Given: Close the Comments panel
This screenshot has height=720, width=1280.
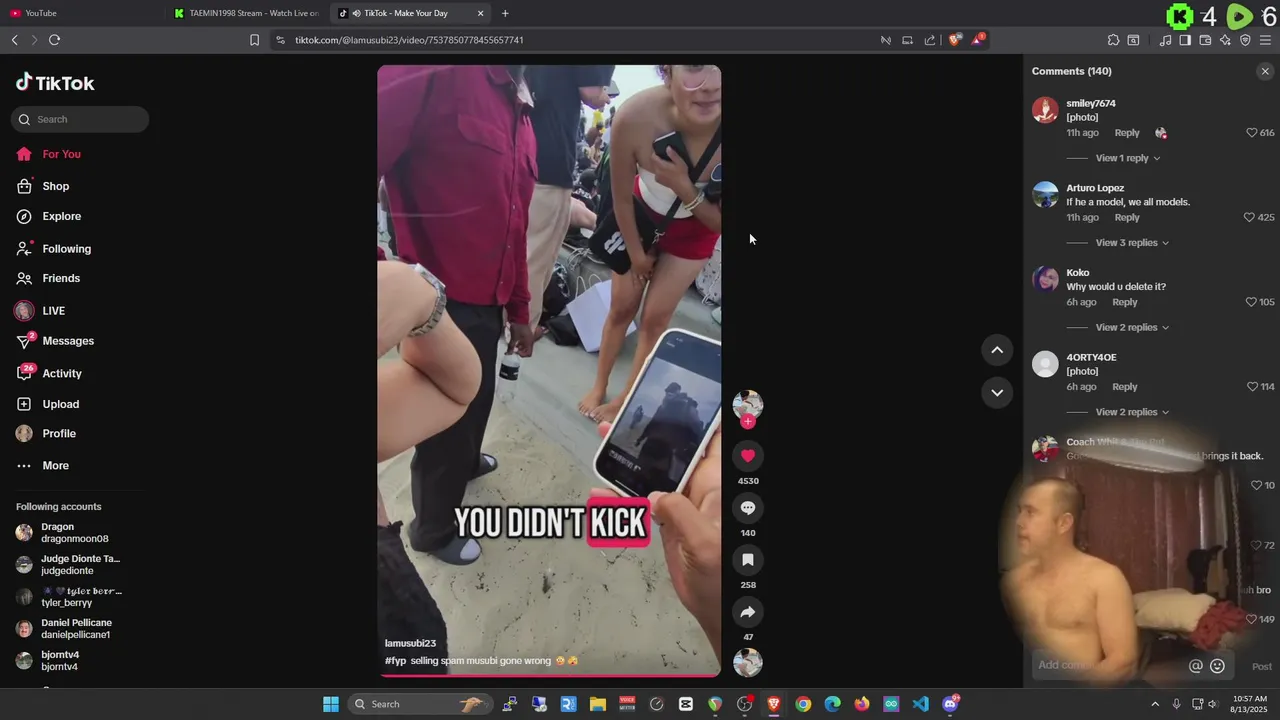Looking at the screenshot, I should (x=1265, y=71).
